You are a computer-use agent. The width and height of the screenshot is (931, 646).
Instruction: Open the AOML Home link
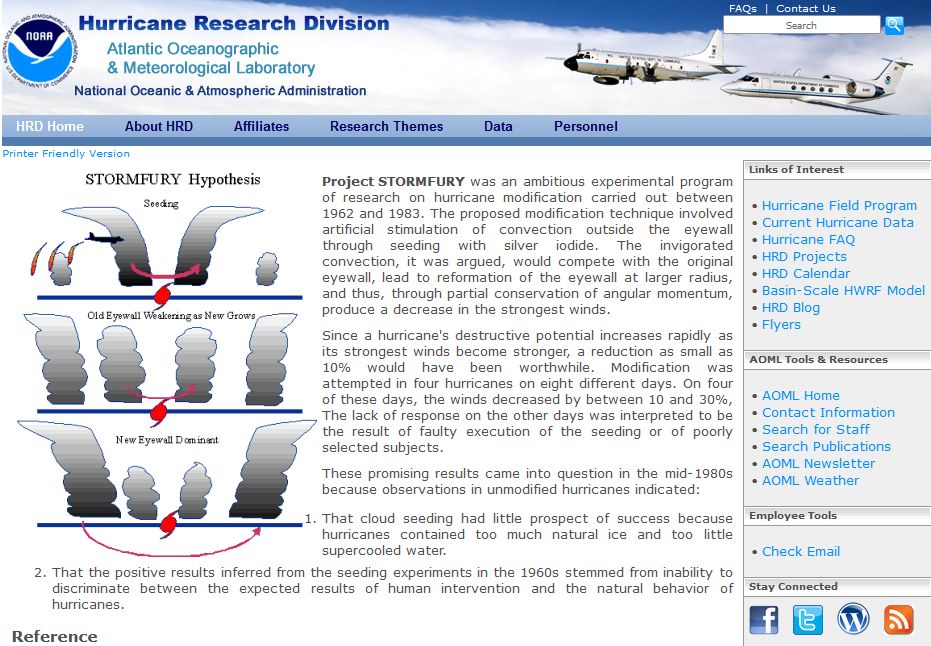(801, 395)
